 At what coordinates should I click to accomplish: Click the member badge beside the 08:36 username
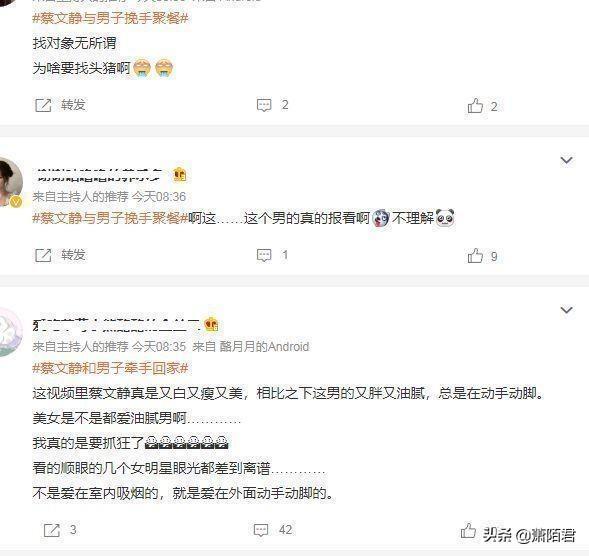180,175
